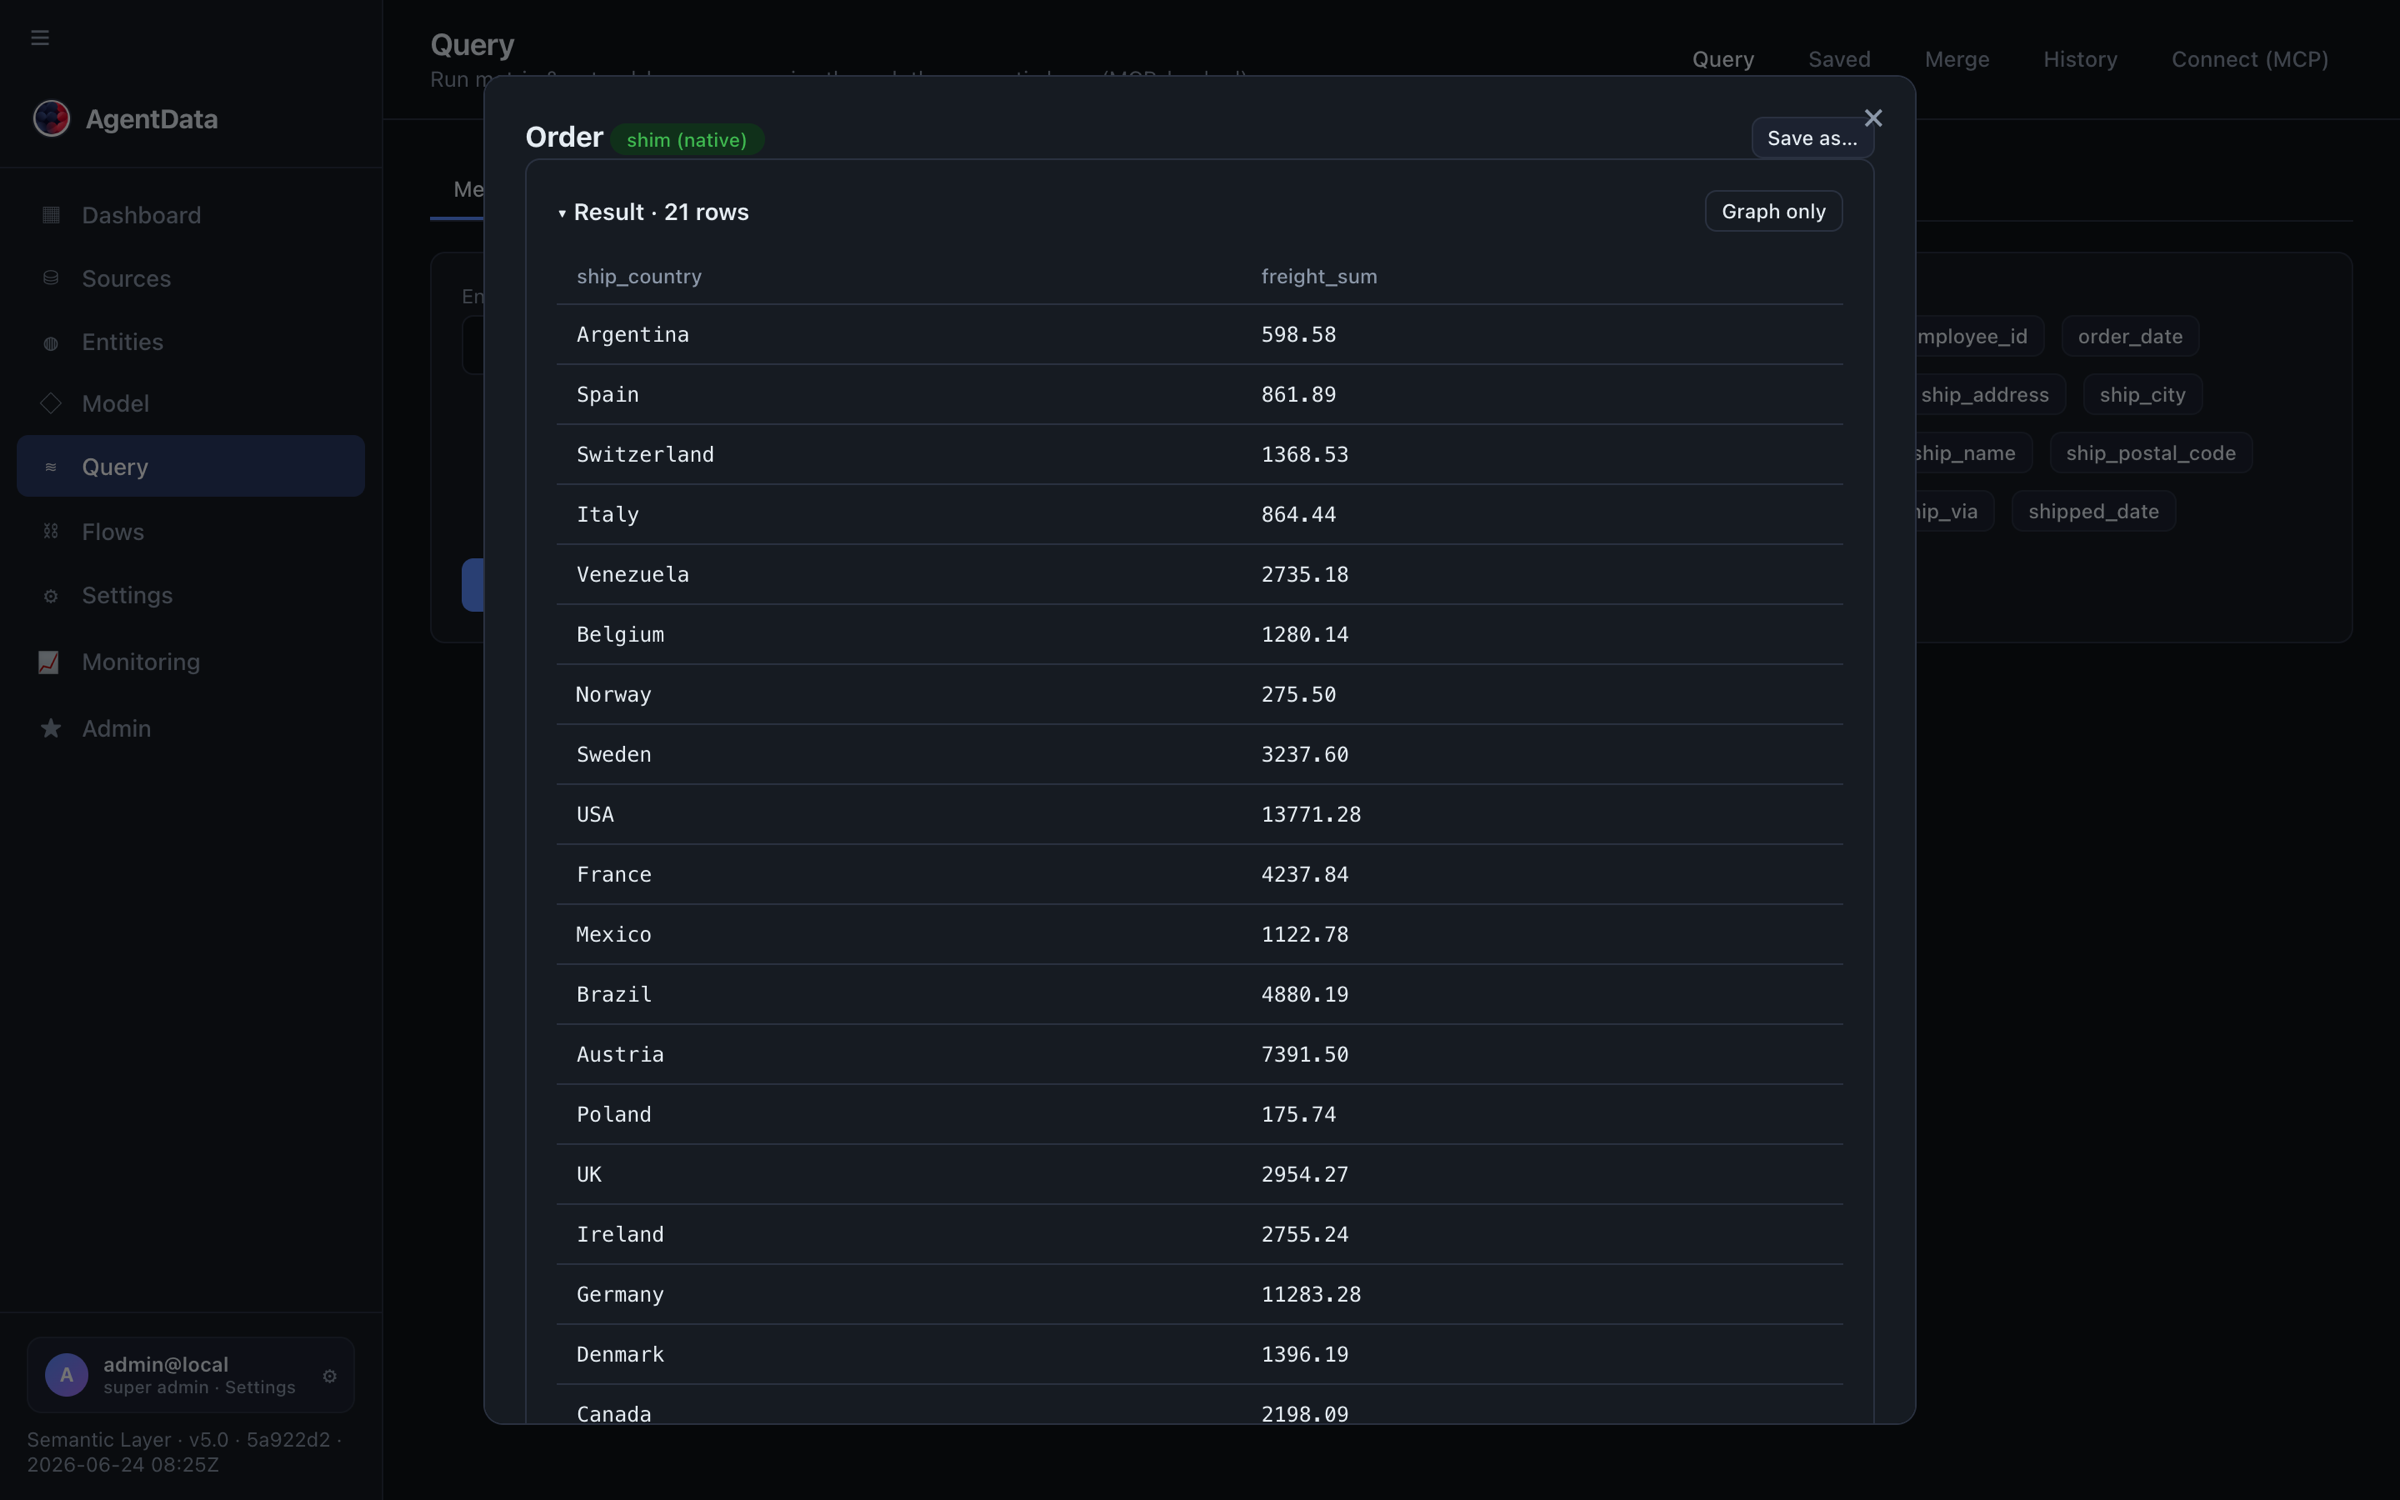Click the Sources database icon
This screenshot has height=1500, width=2400.
pos(51,278)
